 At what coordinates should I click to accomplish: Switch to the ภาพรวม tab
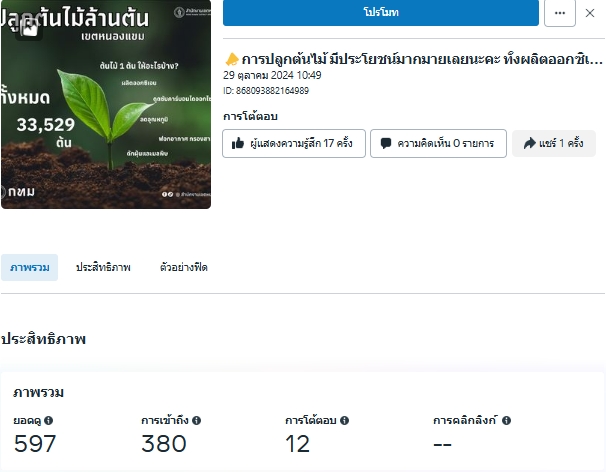tap(29, 268)
